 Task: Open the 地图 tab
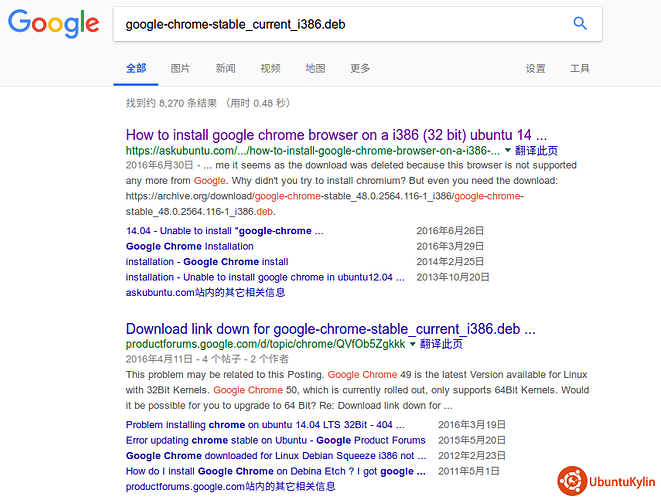coord(315,68)
